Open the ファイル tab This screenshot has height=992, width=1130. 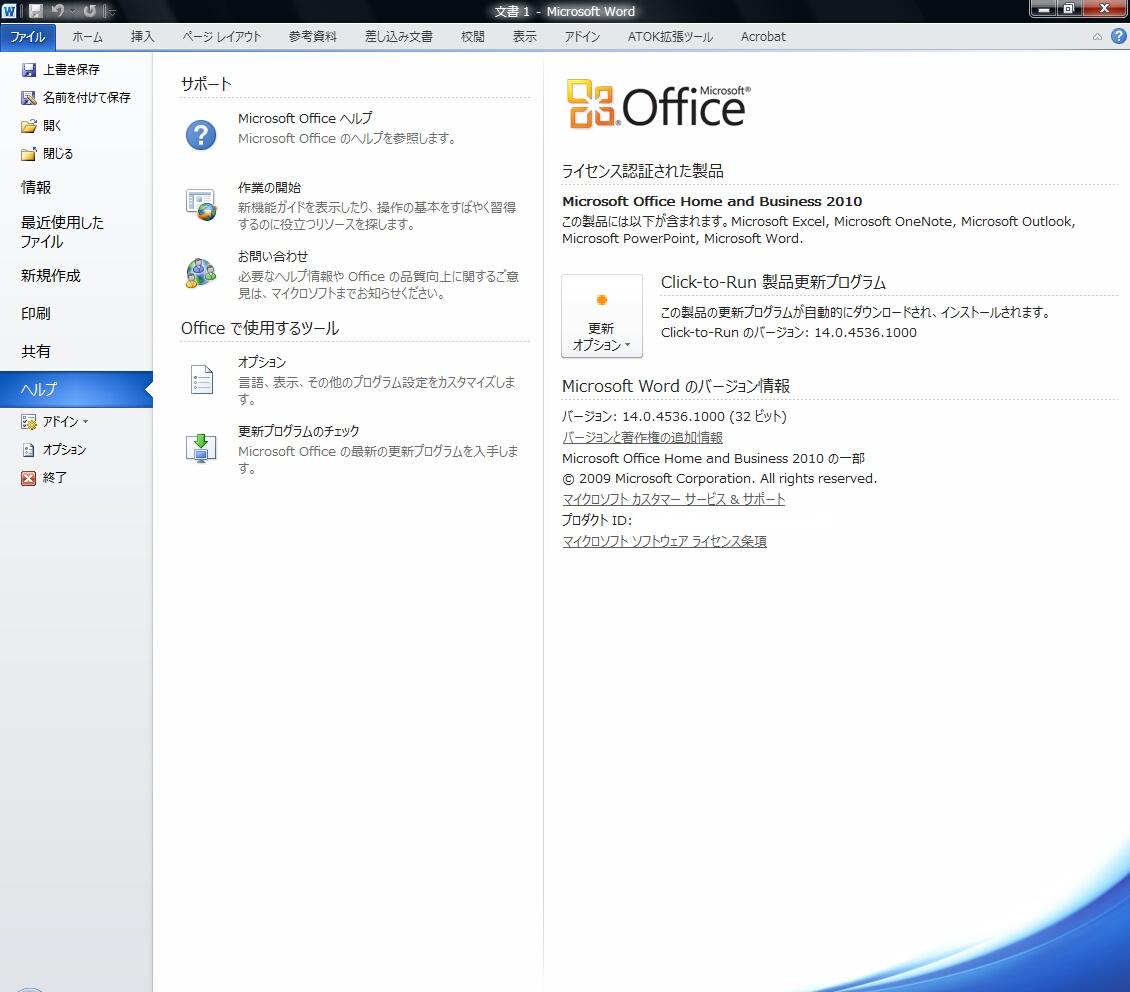click(27, 37)
